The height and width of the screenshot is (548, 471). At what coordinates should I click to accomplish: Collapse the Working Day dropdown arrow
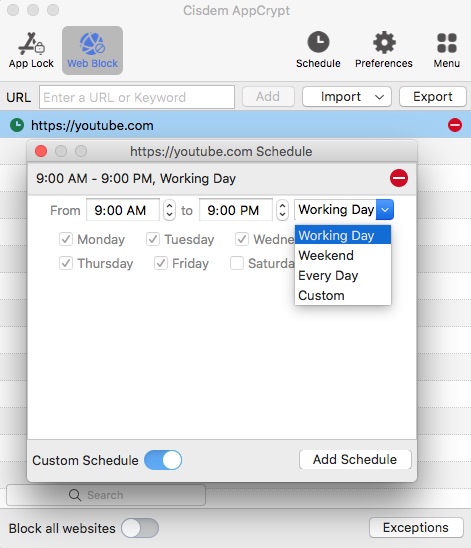385,210
